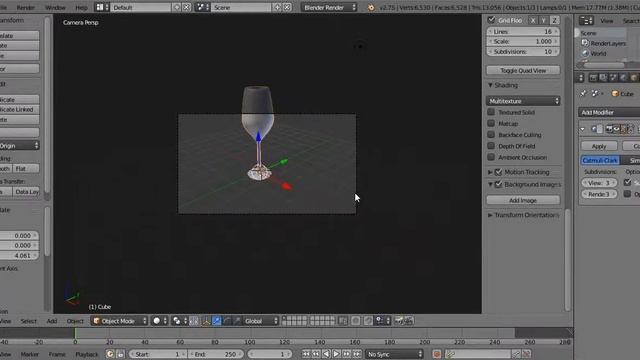640x360 pixels.
Task: Play animation in reverse
Action: 326,354
